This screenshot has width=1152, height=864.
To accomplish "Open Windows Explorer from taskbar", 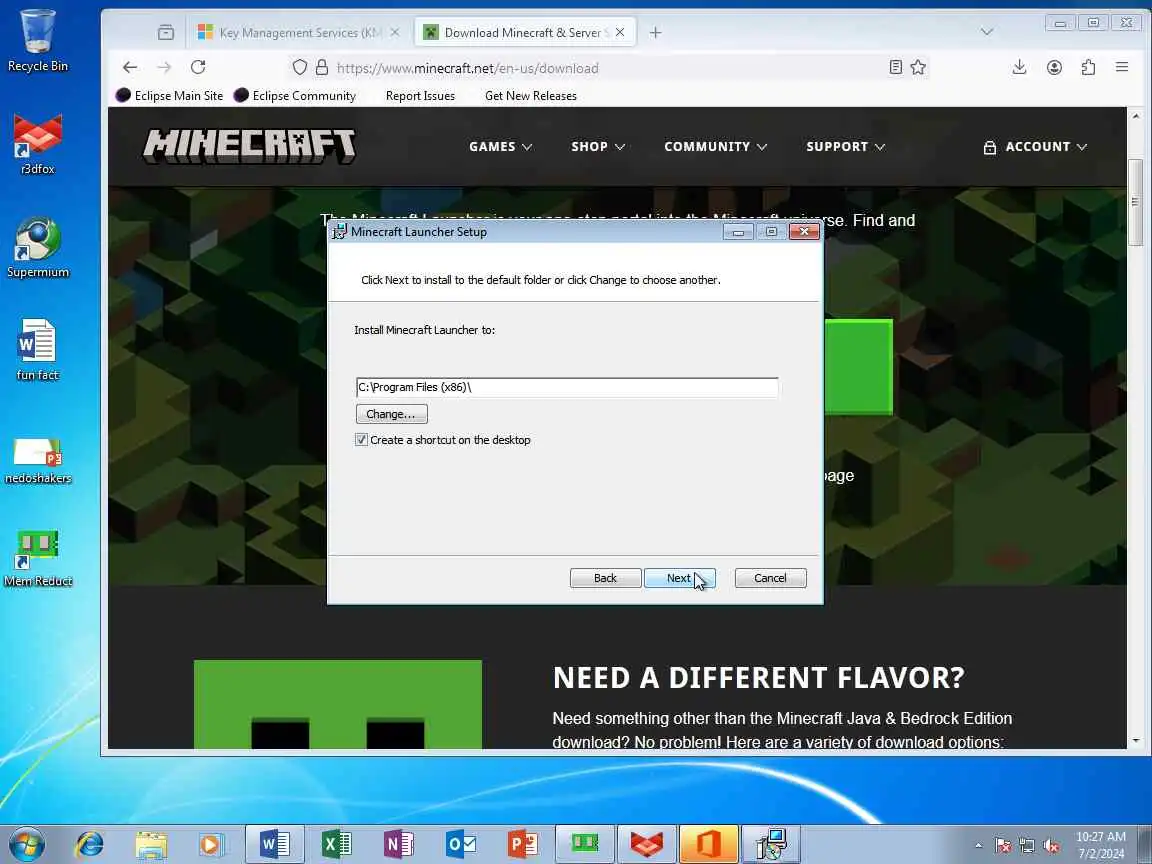I will click(151, 844).
